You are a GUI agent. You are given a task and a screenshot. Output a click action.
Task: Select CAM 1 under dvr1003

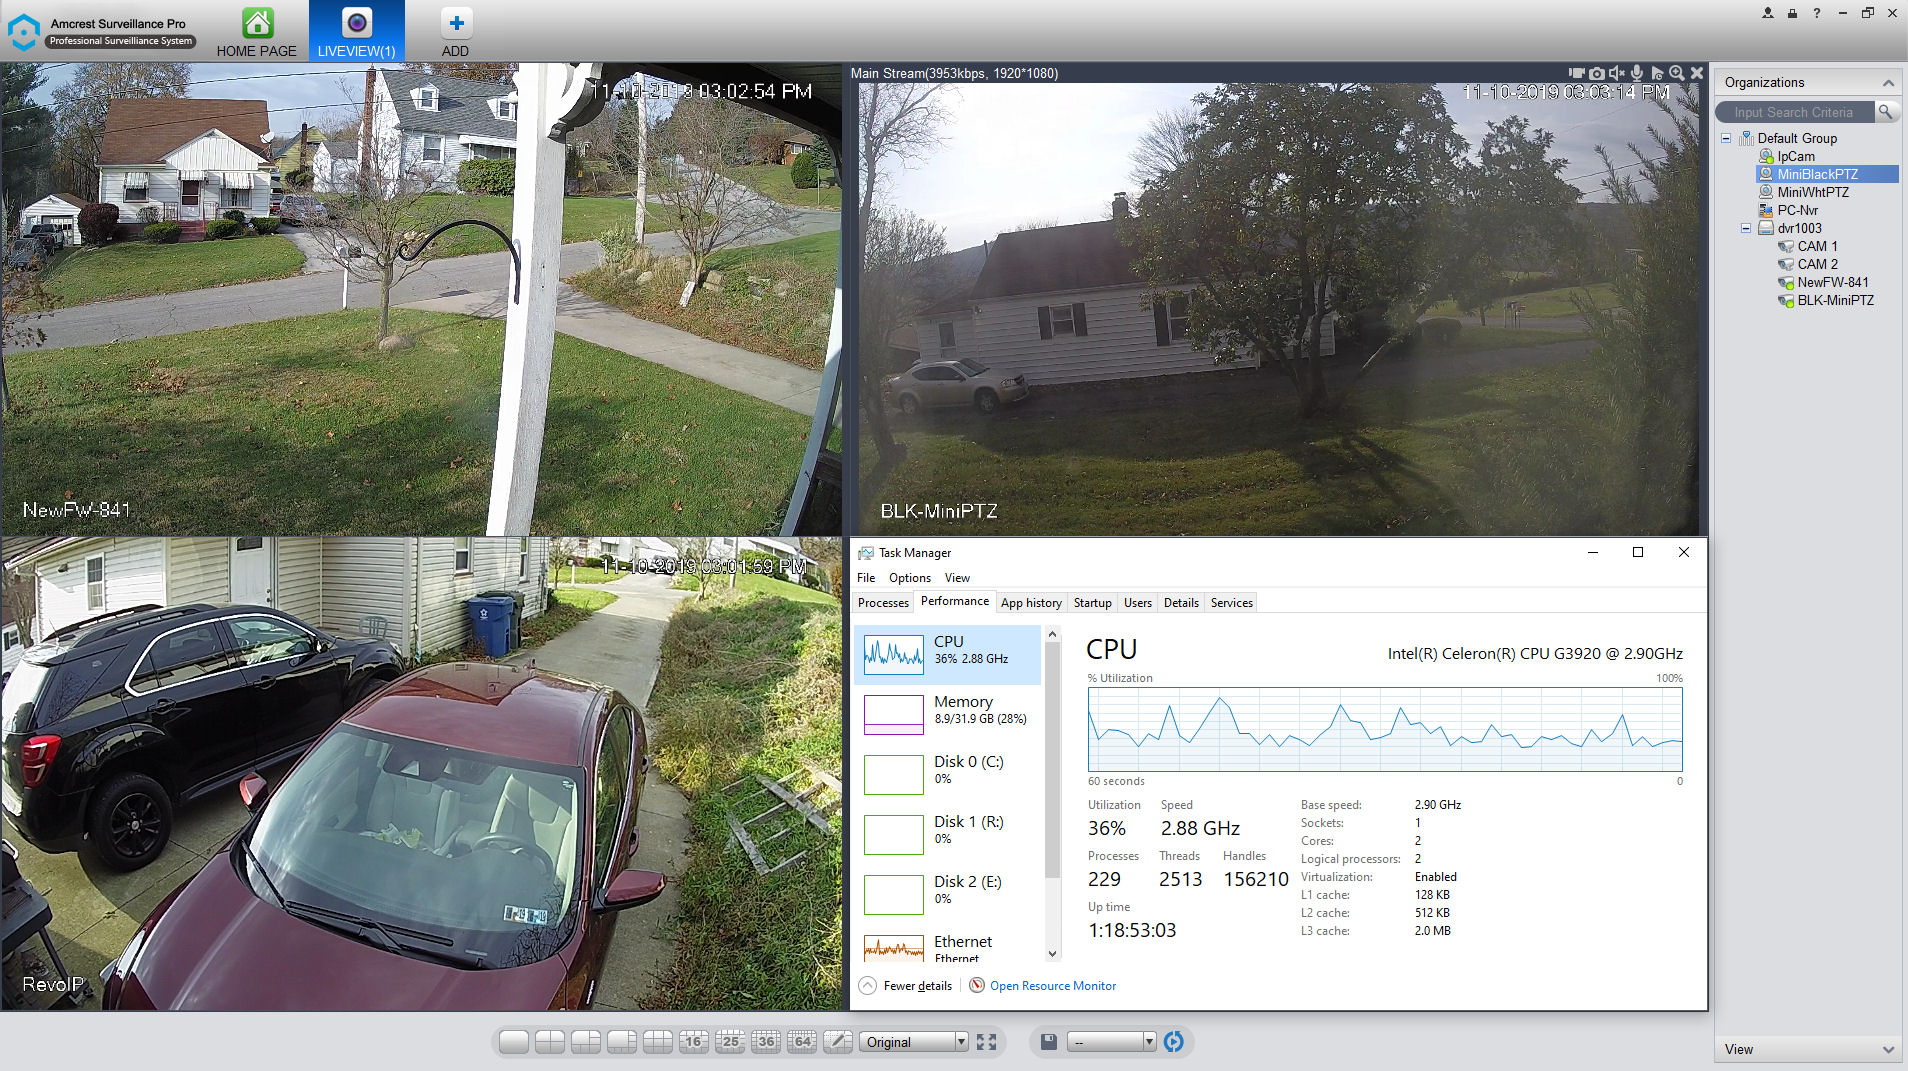coord(1817,246)
